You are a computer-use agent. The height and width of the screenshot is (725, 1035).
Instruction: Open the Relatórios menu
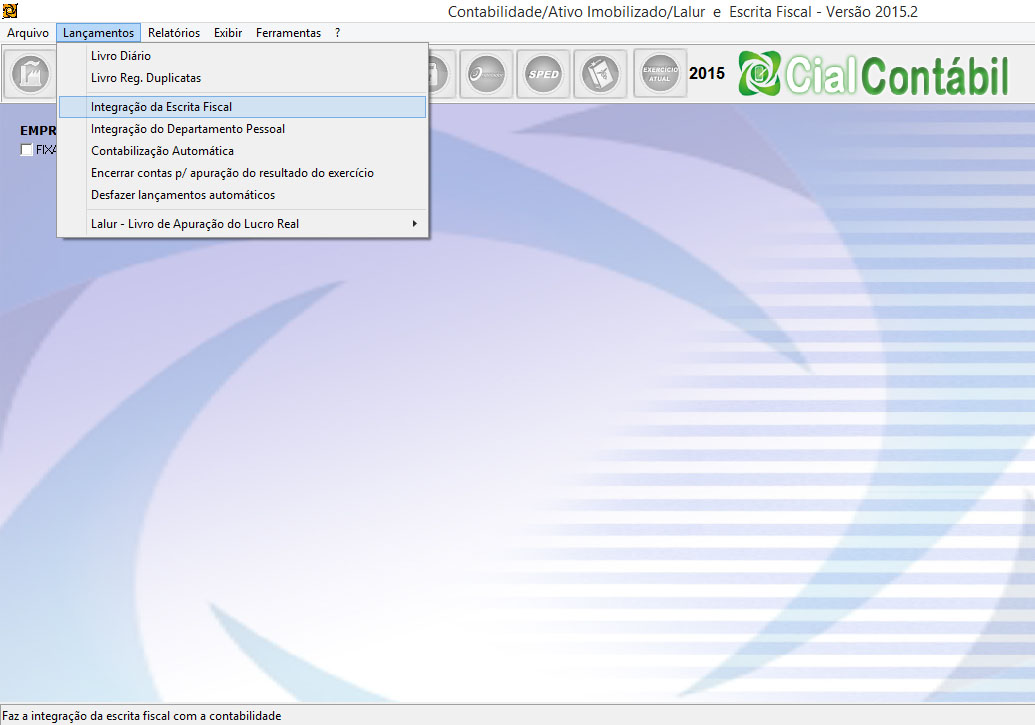coord(174,33)
